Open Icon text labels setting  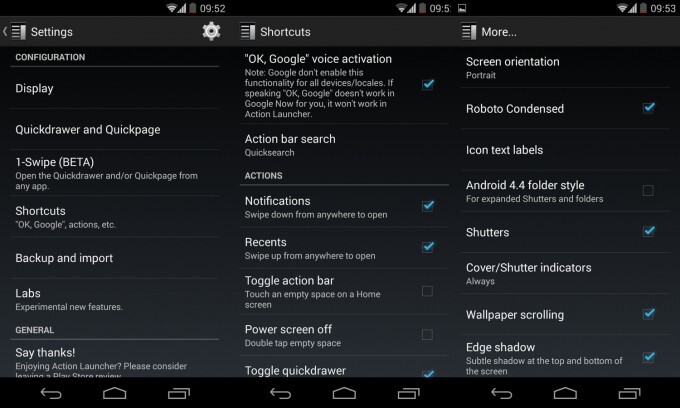coord(565,150)
